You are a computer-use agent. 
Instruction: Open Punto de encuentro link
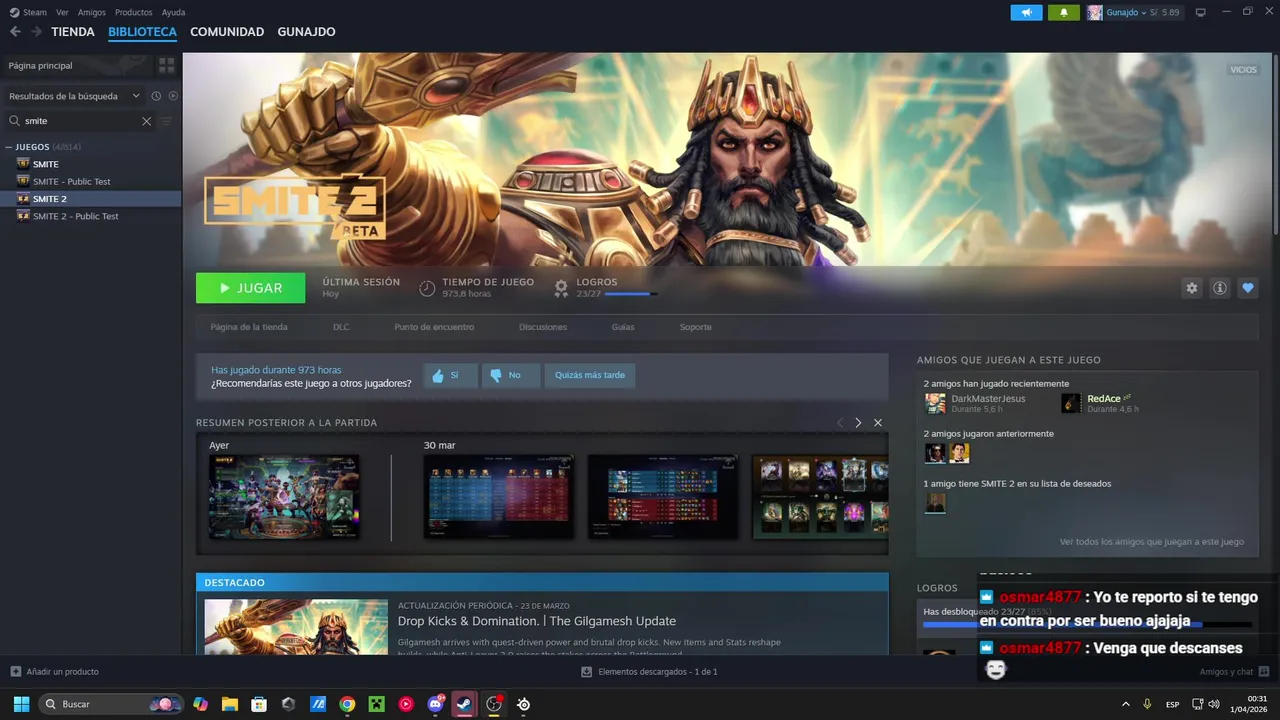(434, 327)
